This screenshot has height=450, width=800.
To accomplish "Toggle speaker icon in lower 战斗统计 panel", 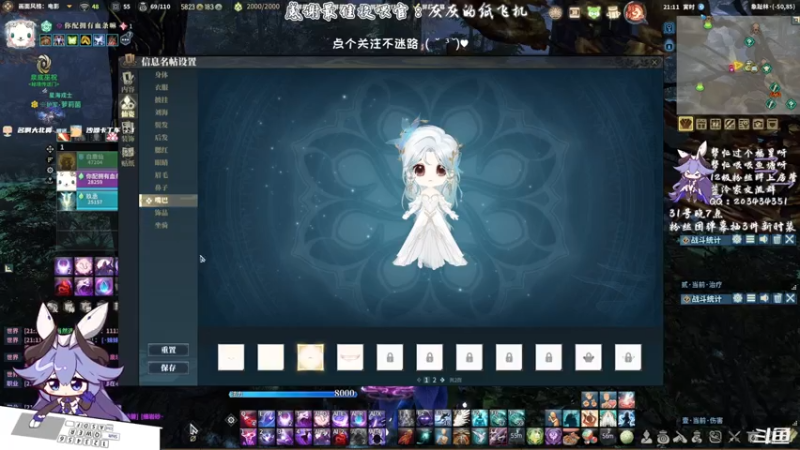I will click(764, 298).
